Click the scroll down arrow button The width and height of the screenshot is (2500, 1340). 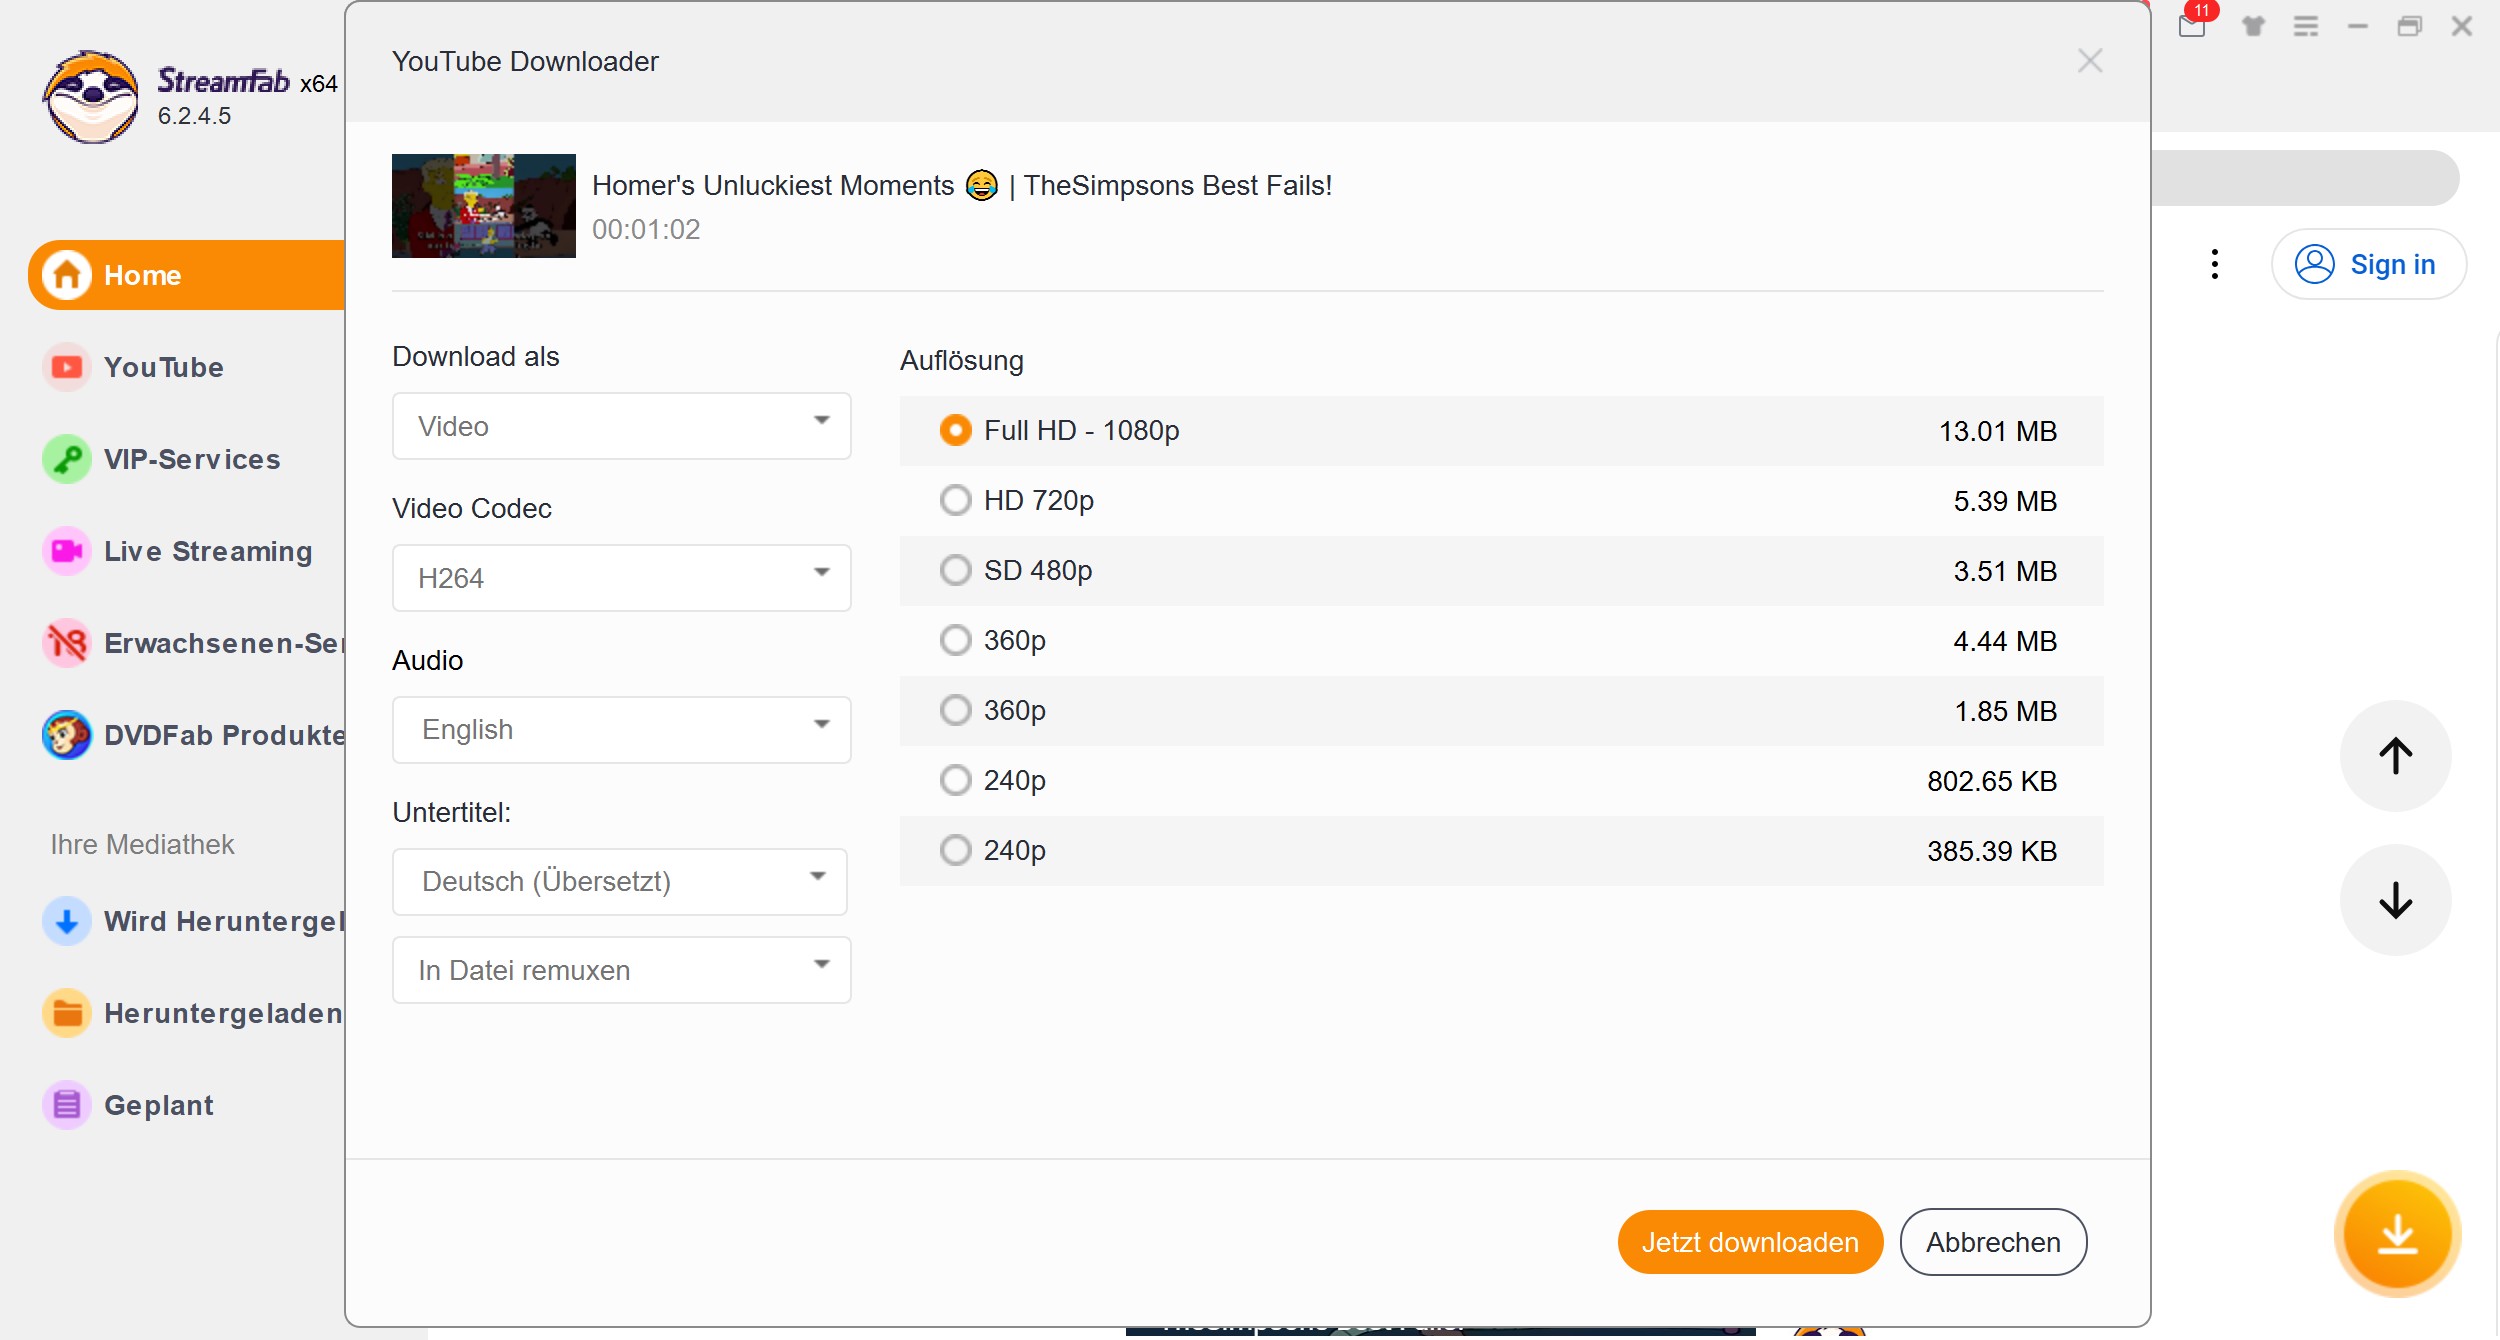2396,900
